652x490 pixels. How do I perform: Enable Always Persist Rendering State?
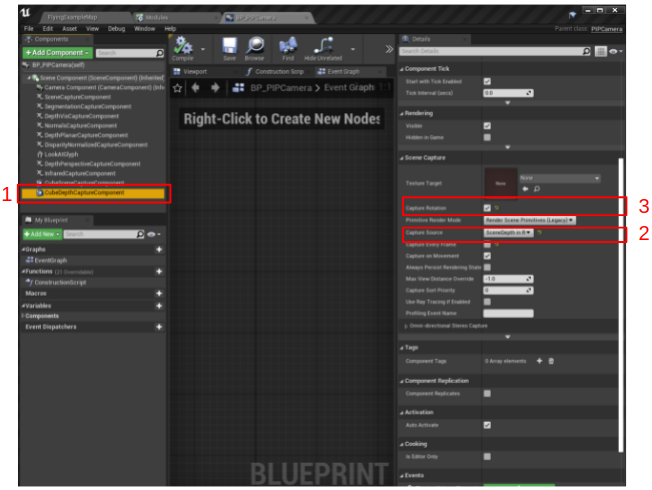(x=487, y=267)
